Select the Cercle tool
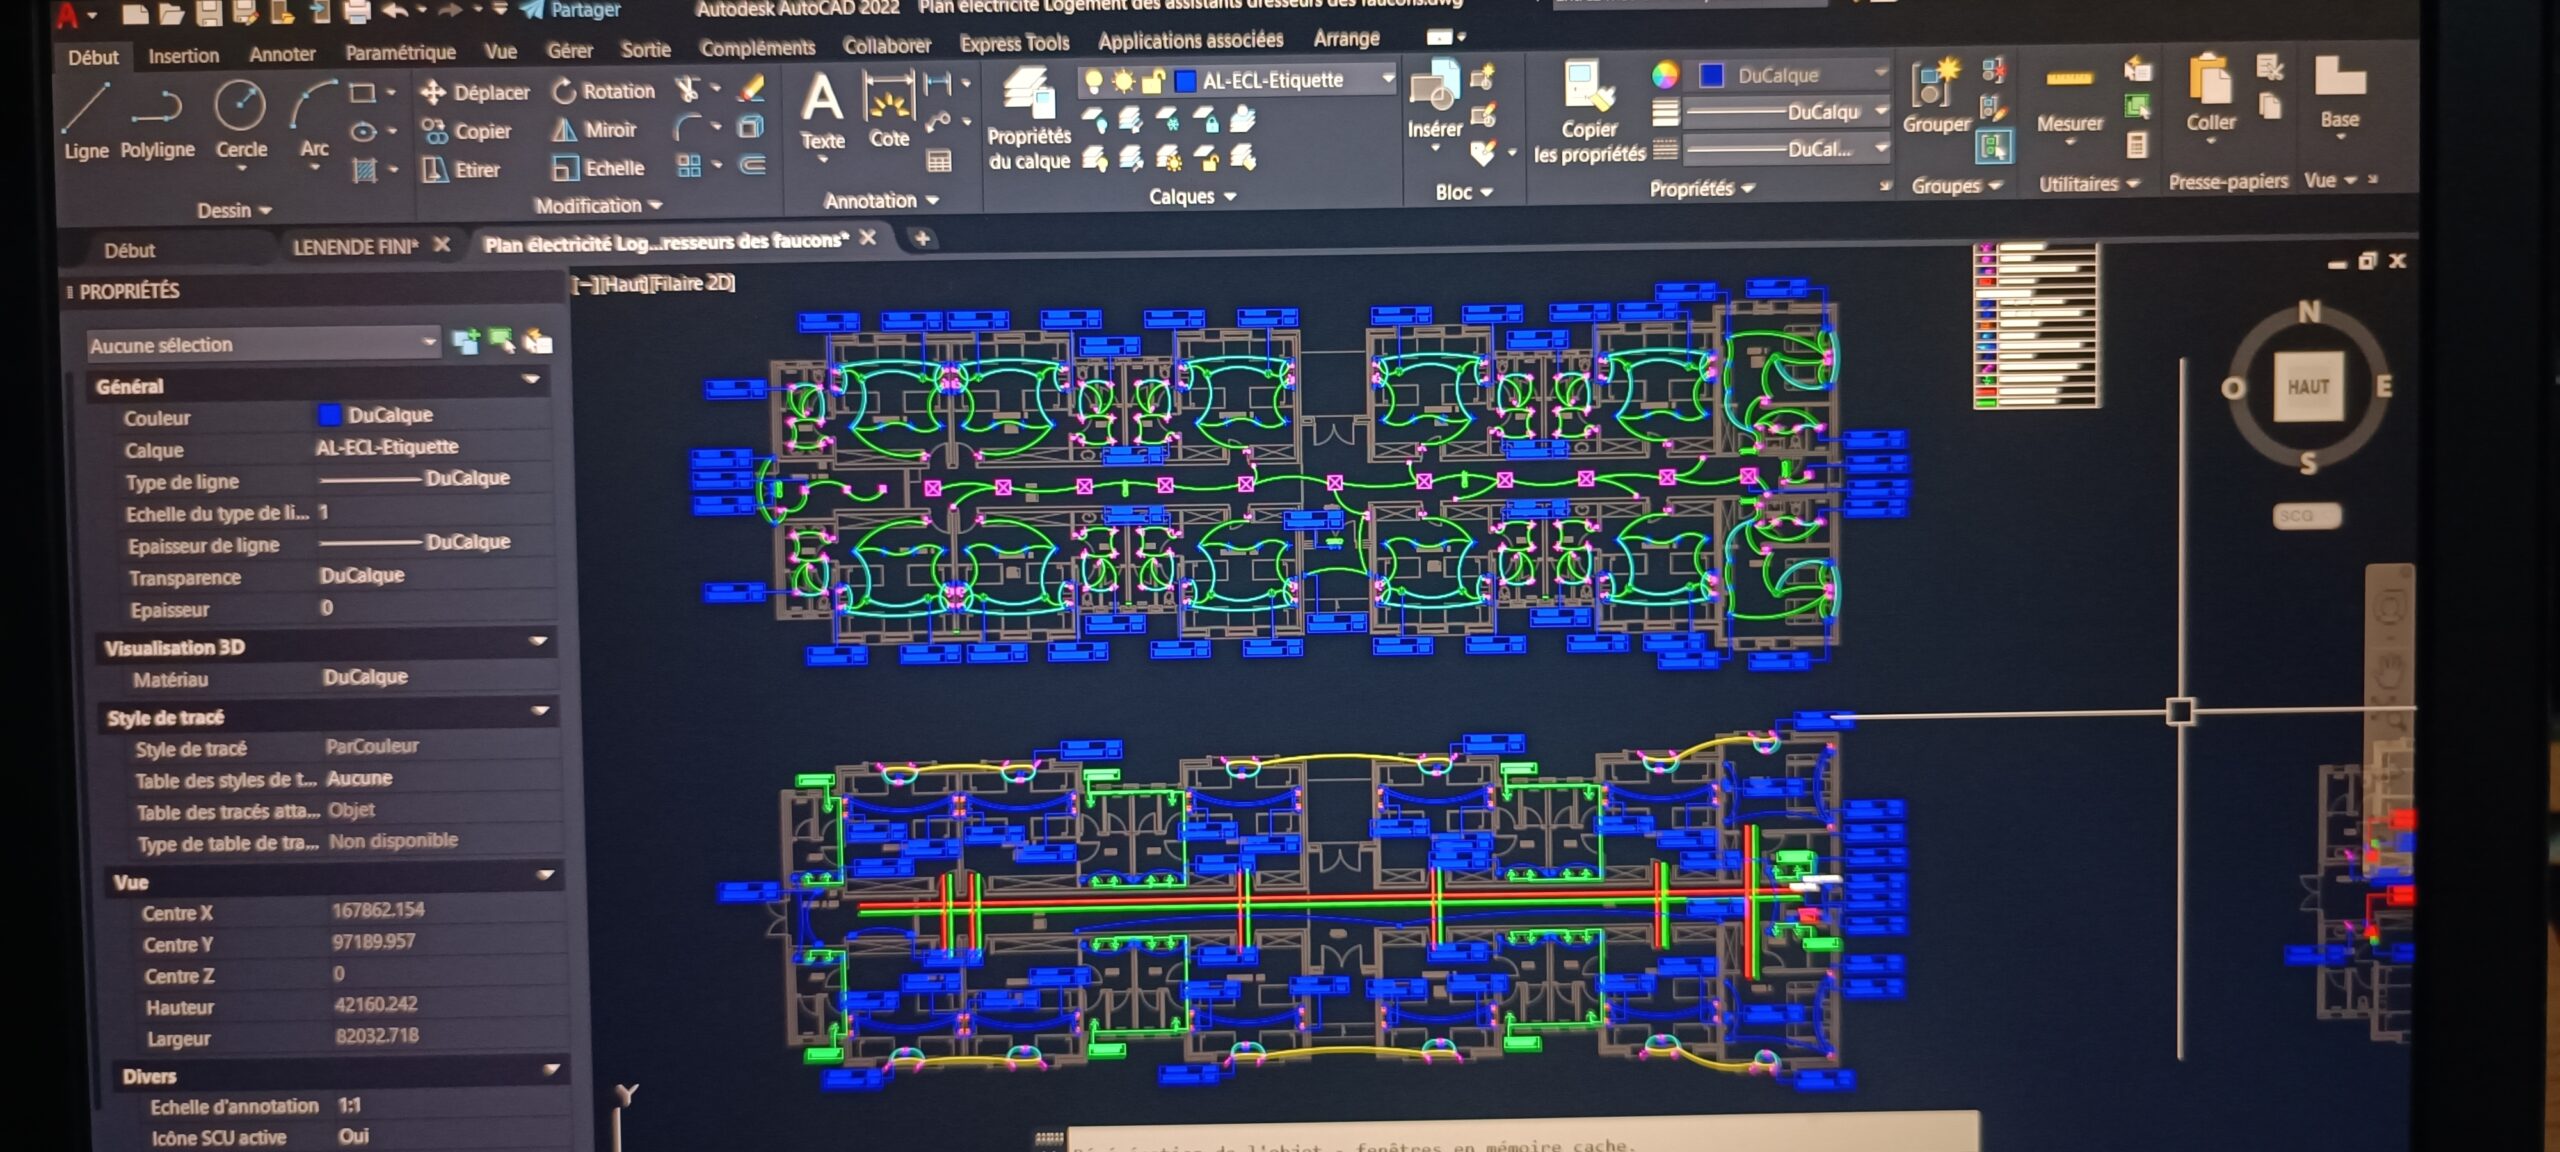 coord(241,122)
